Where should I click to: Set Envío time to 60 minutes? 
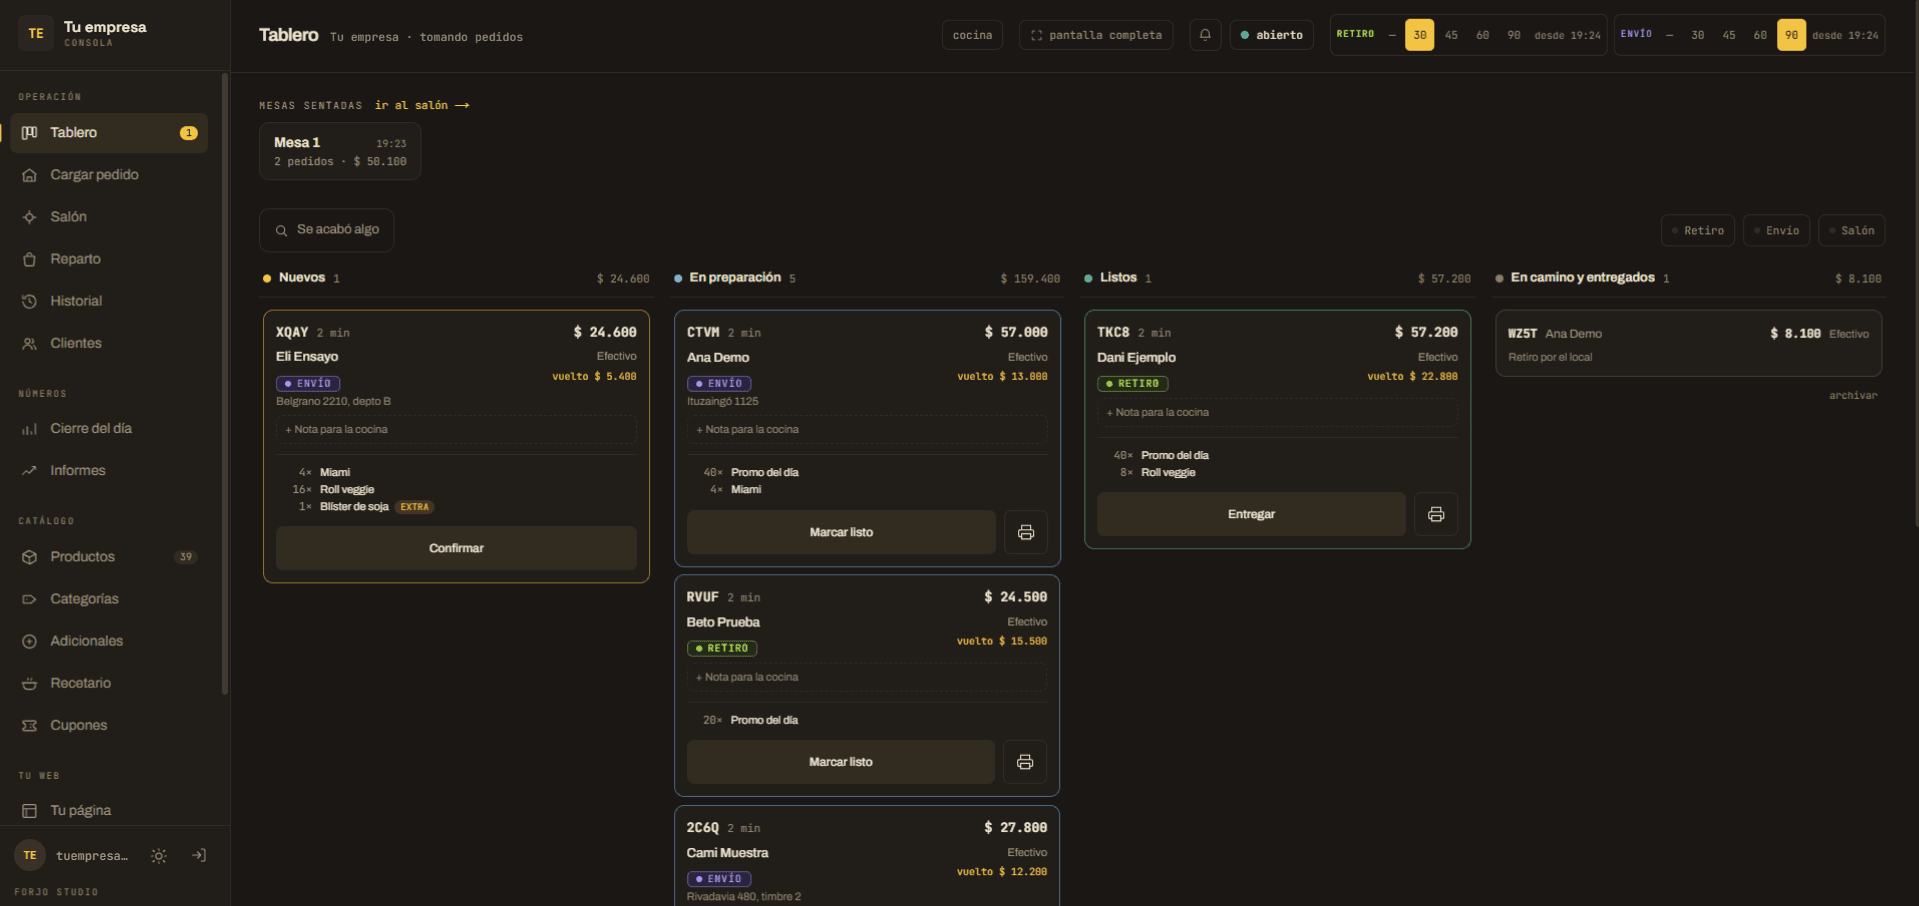(x=1760, y=35)
